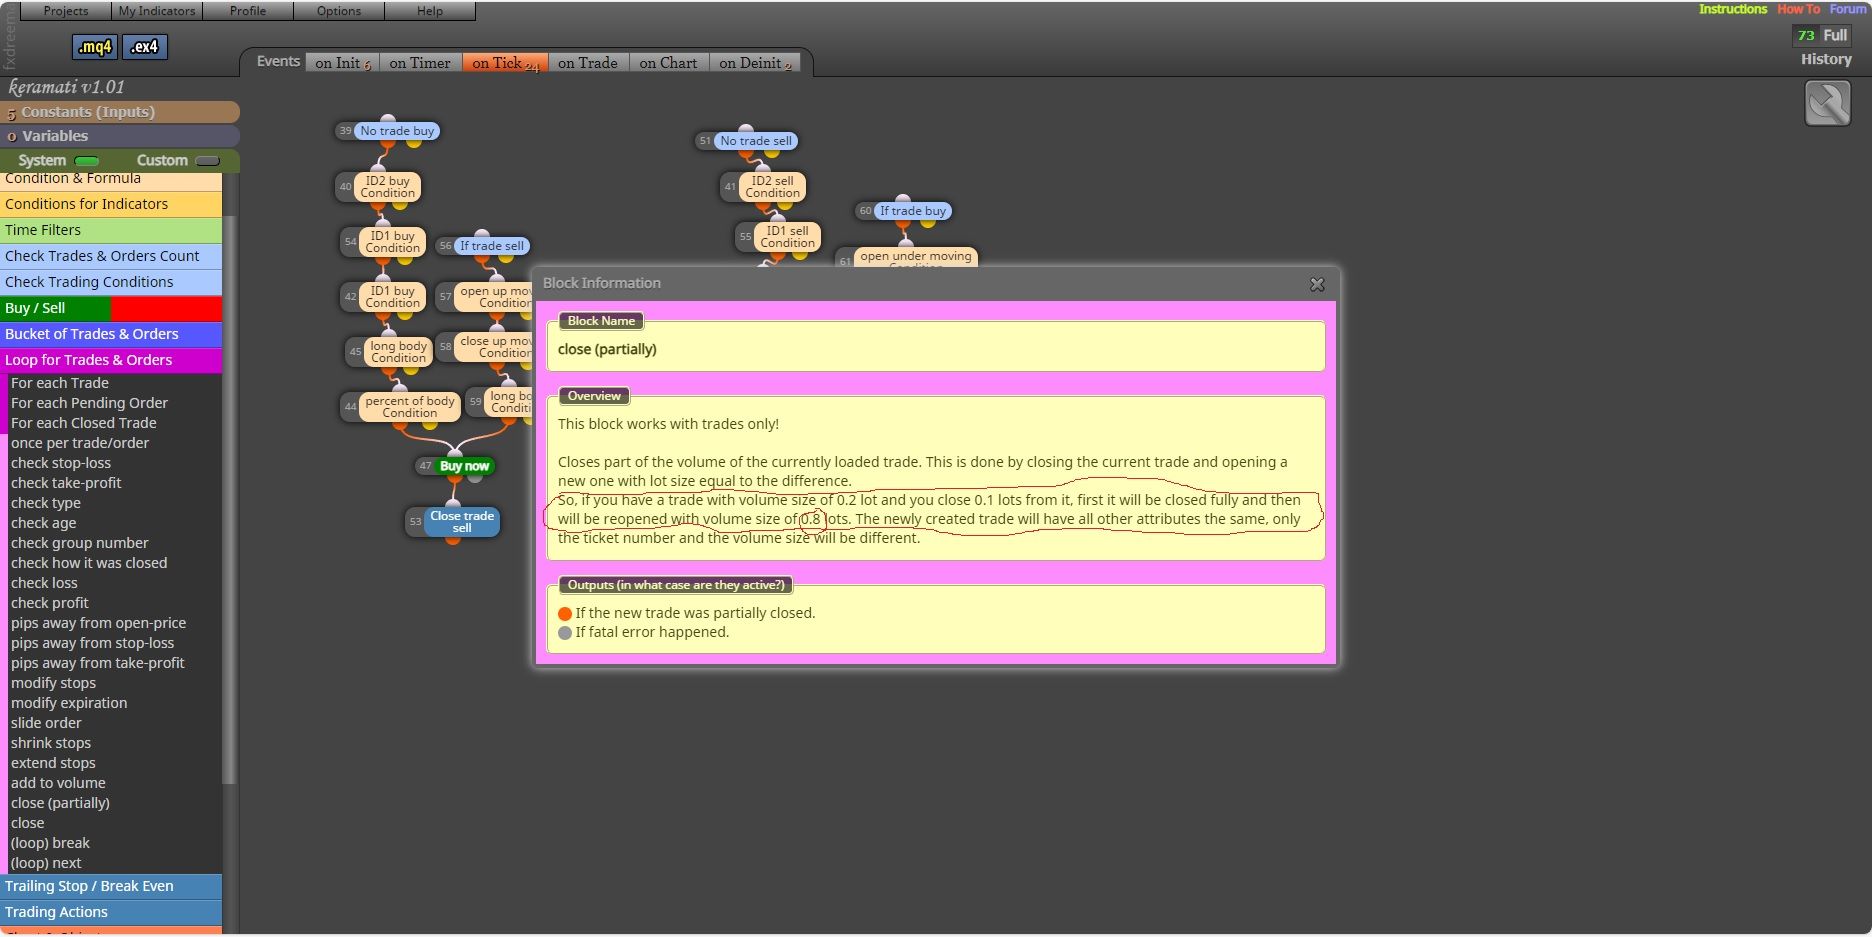
Task: Switch to the on Trade event tab
Action: (x=588, y=63)
